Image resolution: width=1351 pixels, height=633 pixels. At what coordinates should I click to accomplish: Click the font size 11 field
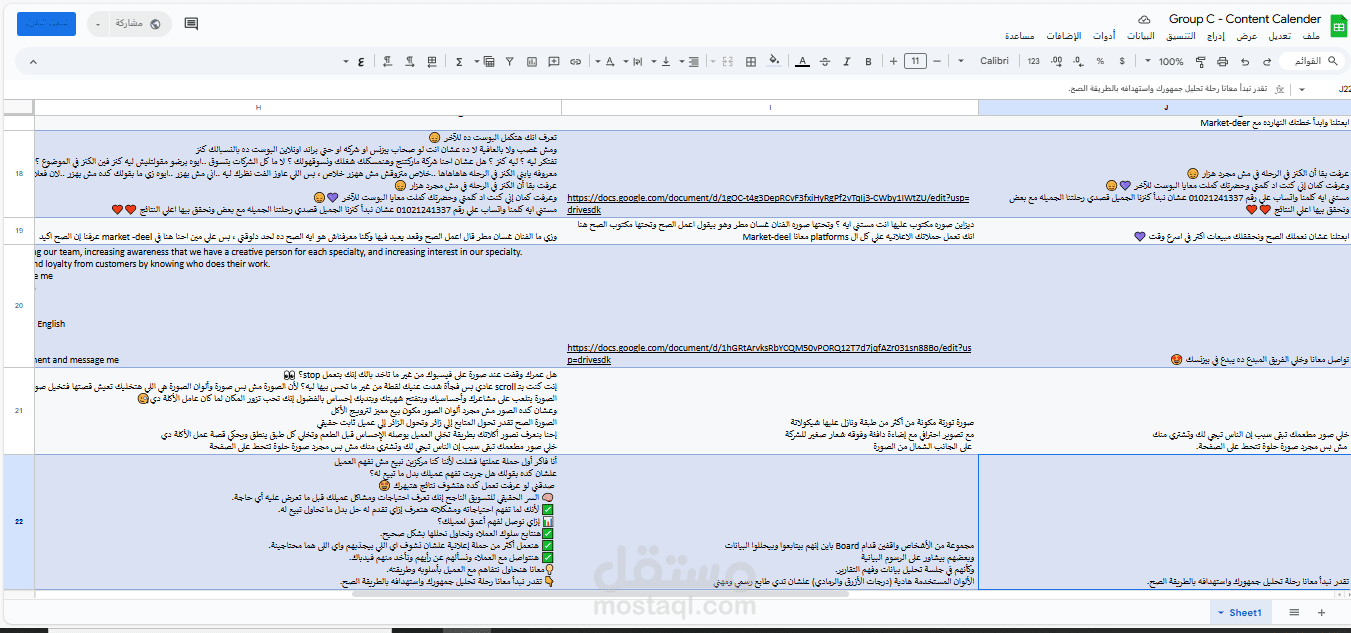[914, 61]
